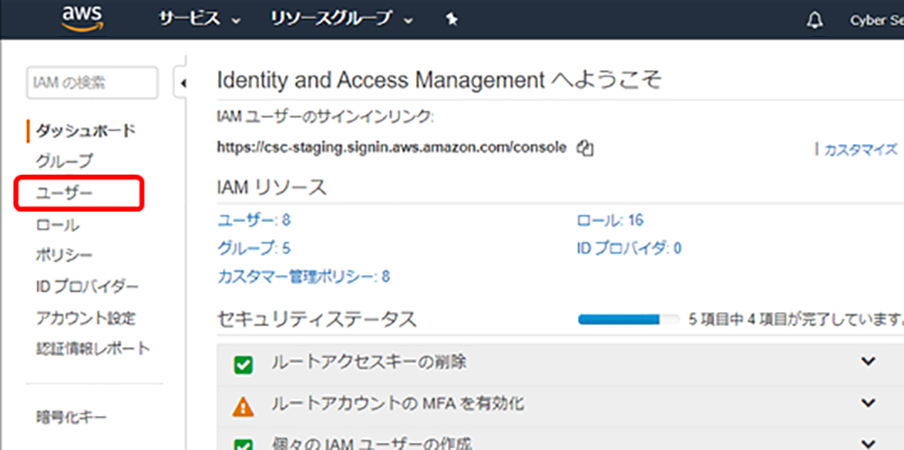Open the サービス dropdown menu
Viewport: 904px width, 450px height.
click(x=200, y=19)
